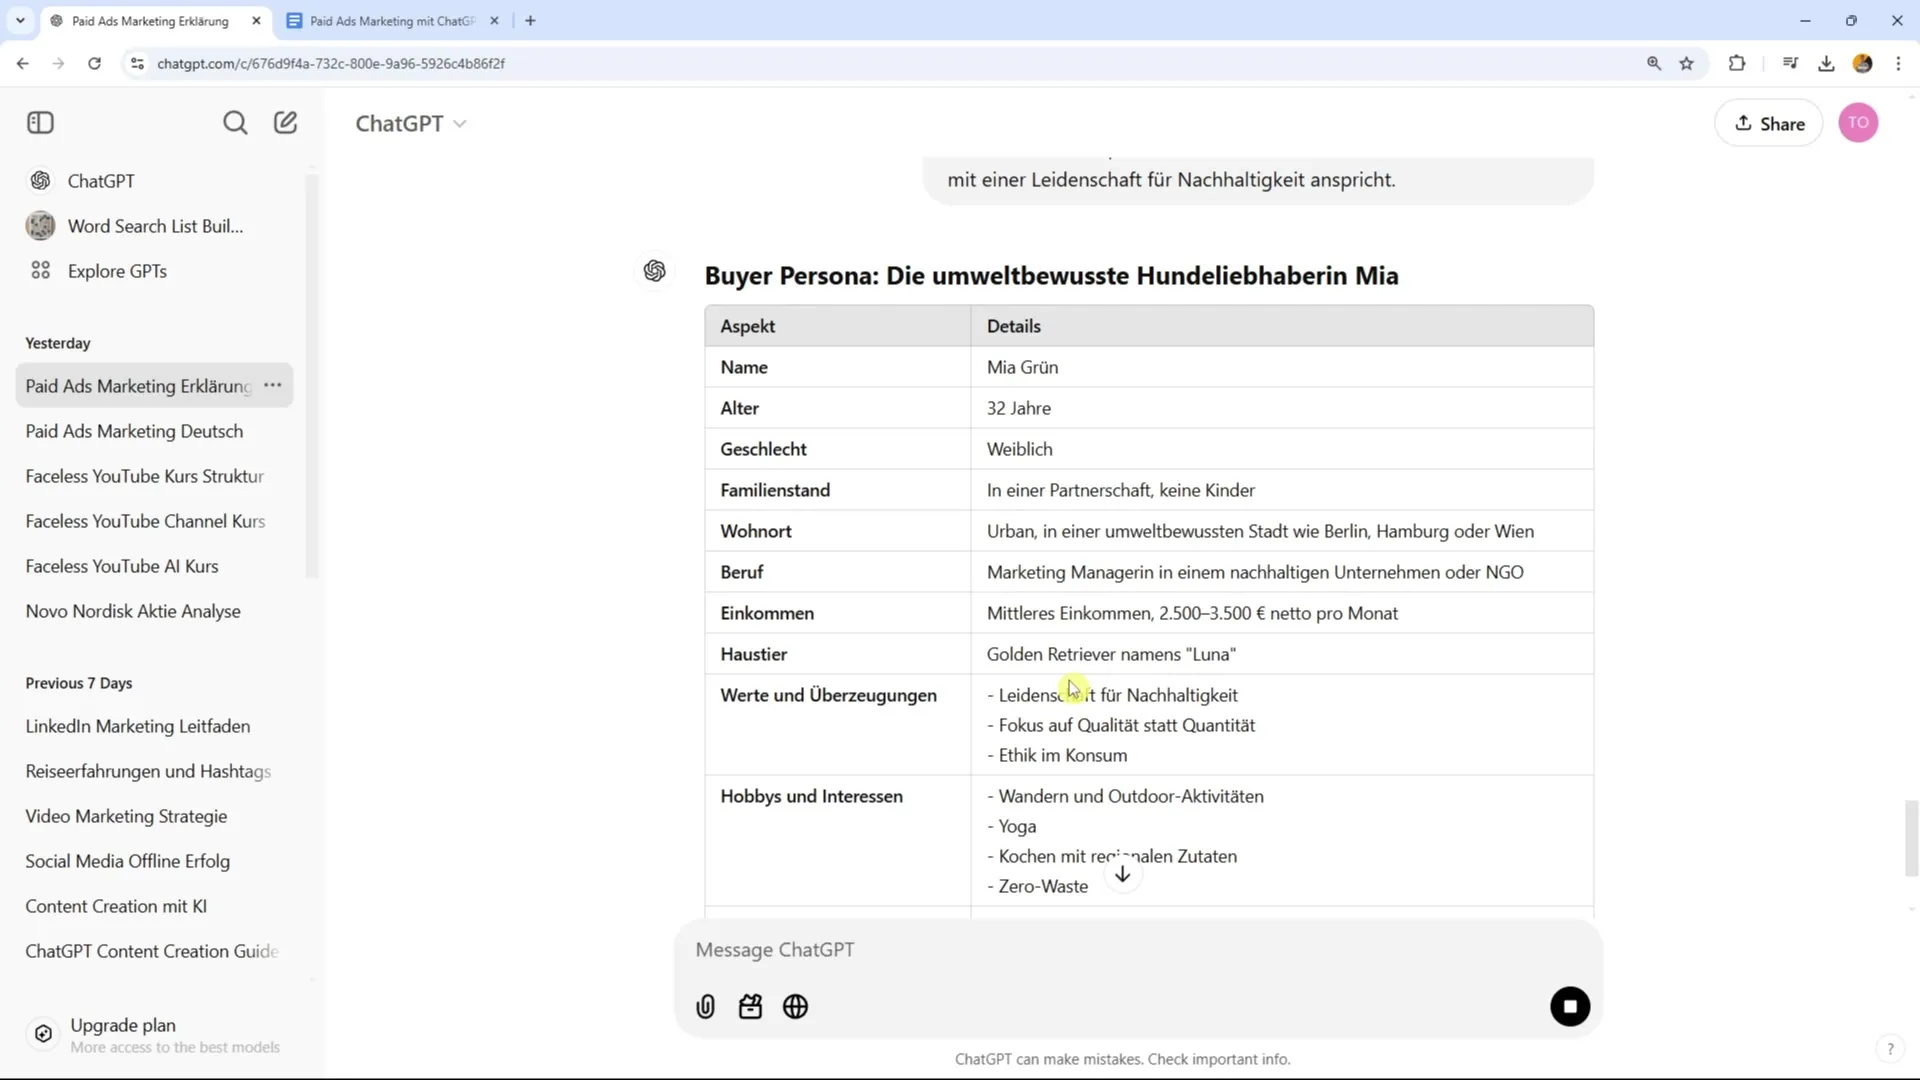Click the Message ChatGPT input field
The image size is (1920, 1080).
(x=1138, y=950)
